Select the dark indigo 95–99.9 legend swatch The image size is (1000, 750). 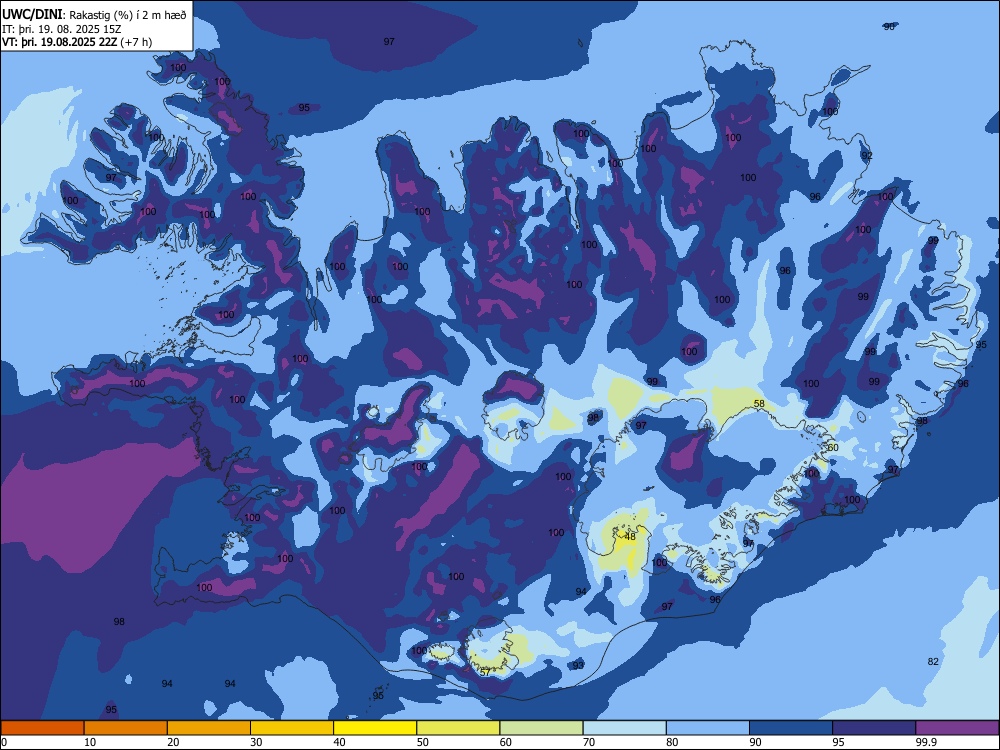coord(874,728)
